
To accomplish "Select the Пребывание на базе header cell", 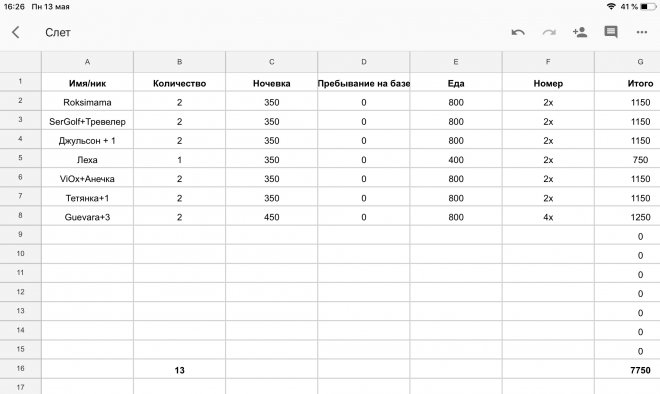I will 364,83.
